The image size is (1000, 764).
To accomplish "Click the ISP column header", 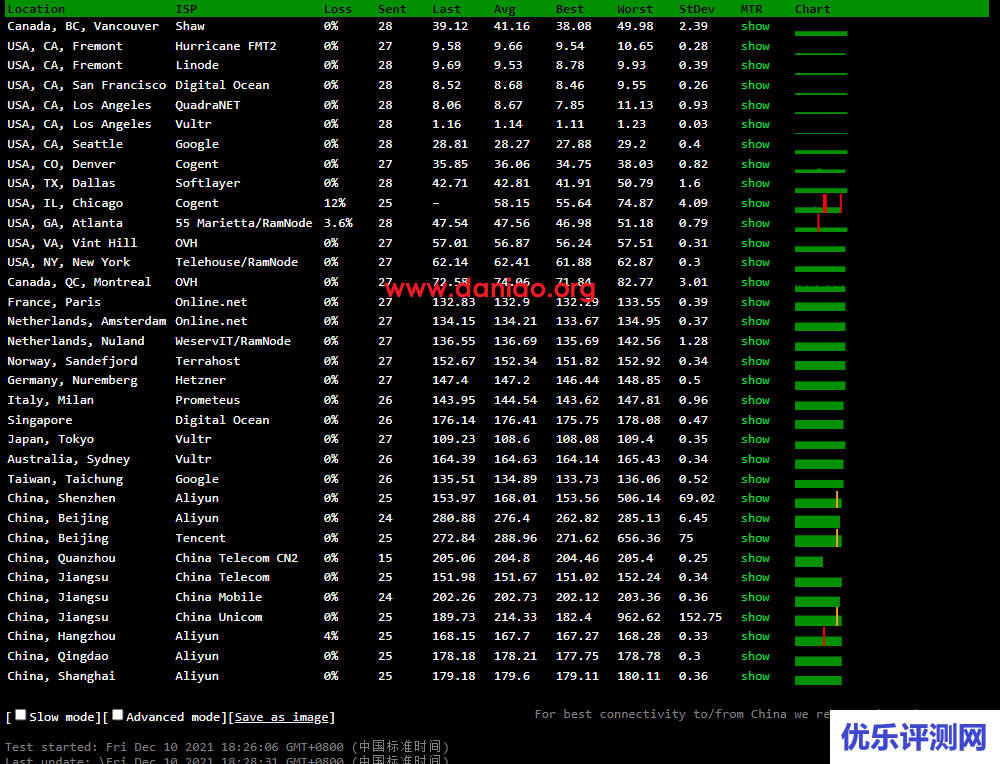I will pyautogui.click(x=186, y=9).
